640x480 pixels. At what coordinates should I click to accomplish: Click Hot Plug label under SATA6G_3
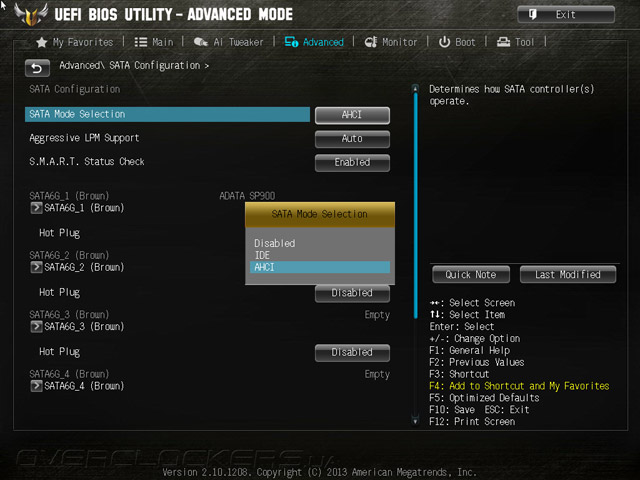pos(60,352)
